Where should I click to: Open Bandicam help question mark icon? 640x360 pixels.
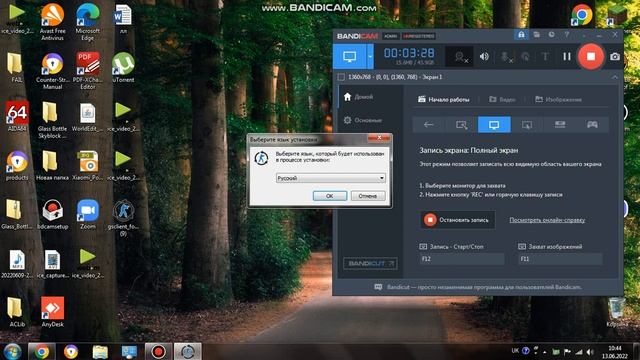tap(567, 35)
